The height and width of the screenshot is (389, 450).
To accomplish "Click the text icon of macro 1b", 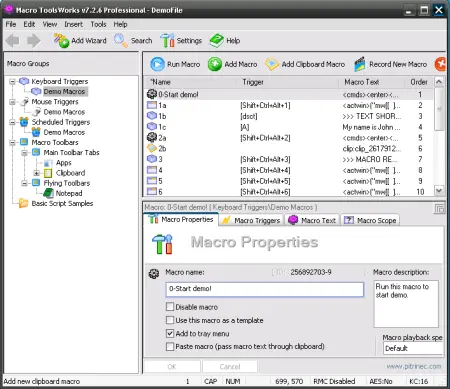I will pyautogui.click(x=152, y=116).
